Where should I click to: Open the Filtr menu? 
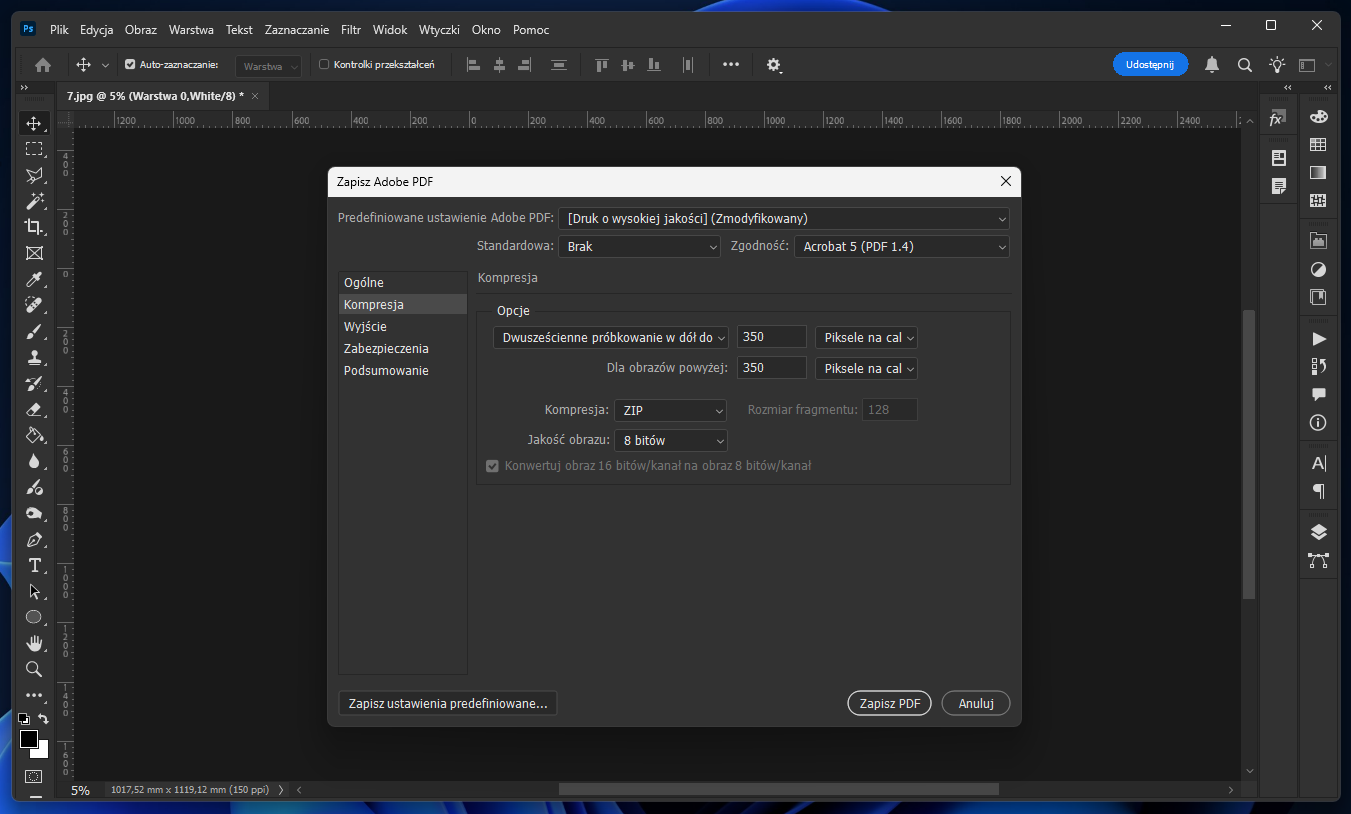coord(350,30)
